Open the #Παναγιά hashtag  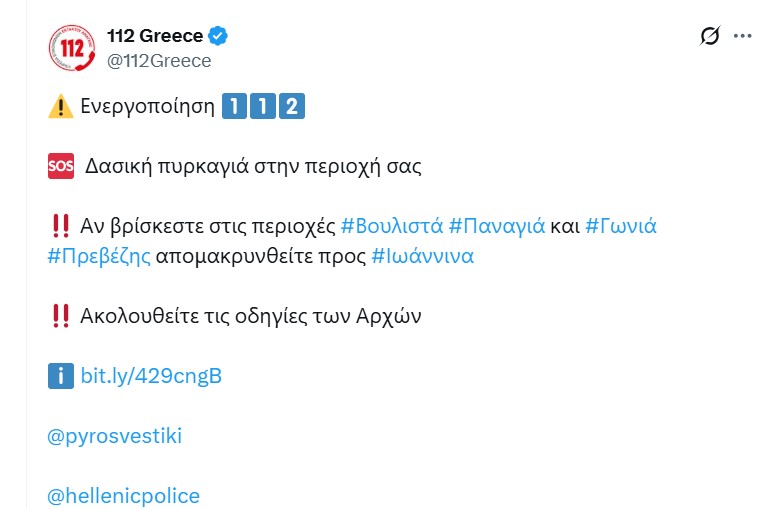click(x=497, y=226)
